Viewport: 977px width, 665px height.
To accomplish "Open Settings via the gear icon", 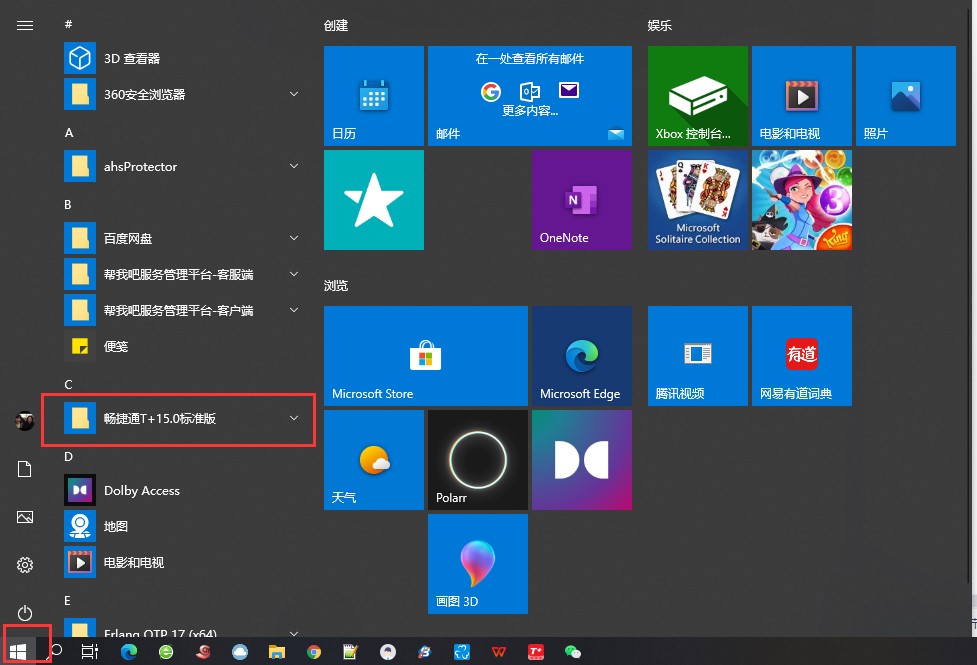I will tap(25, 565).
